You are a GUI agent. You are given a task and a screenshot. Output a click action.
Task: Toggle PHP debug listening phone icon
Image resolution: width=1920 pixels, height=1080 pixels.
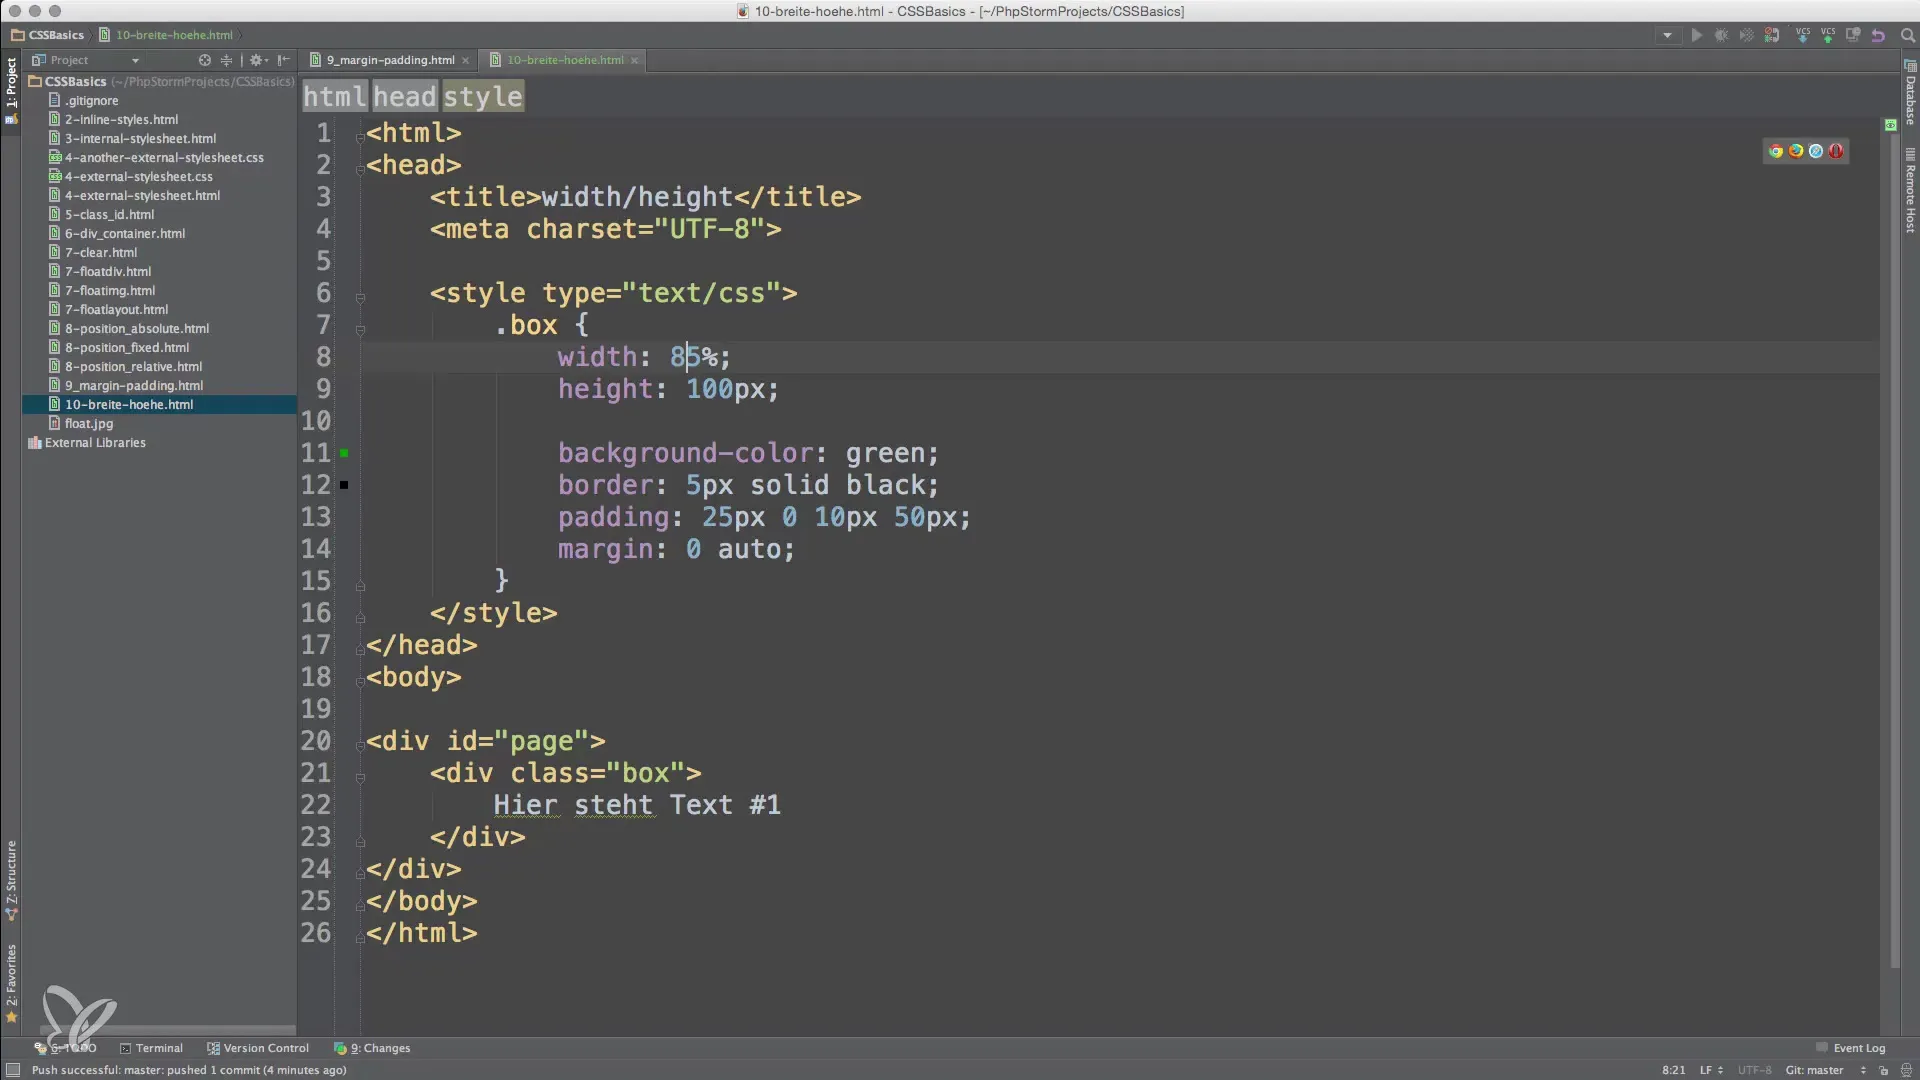click(x=1772, y=35)
